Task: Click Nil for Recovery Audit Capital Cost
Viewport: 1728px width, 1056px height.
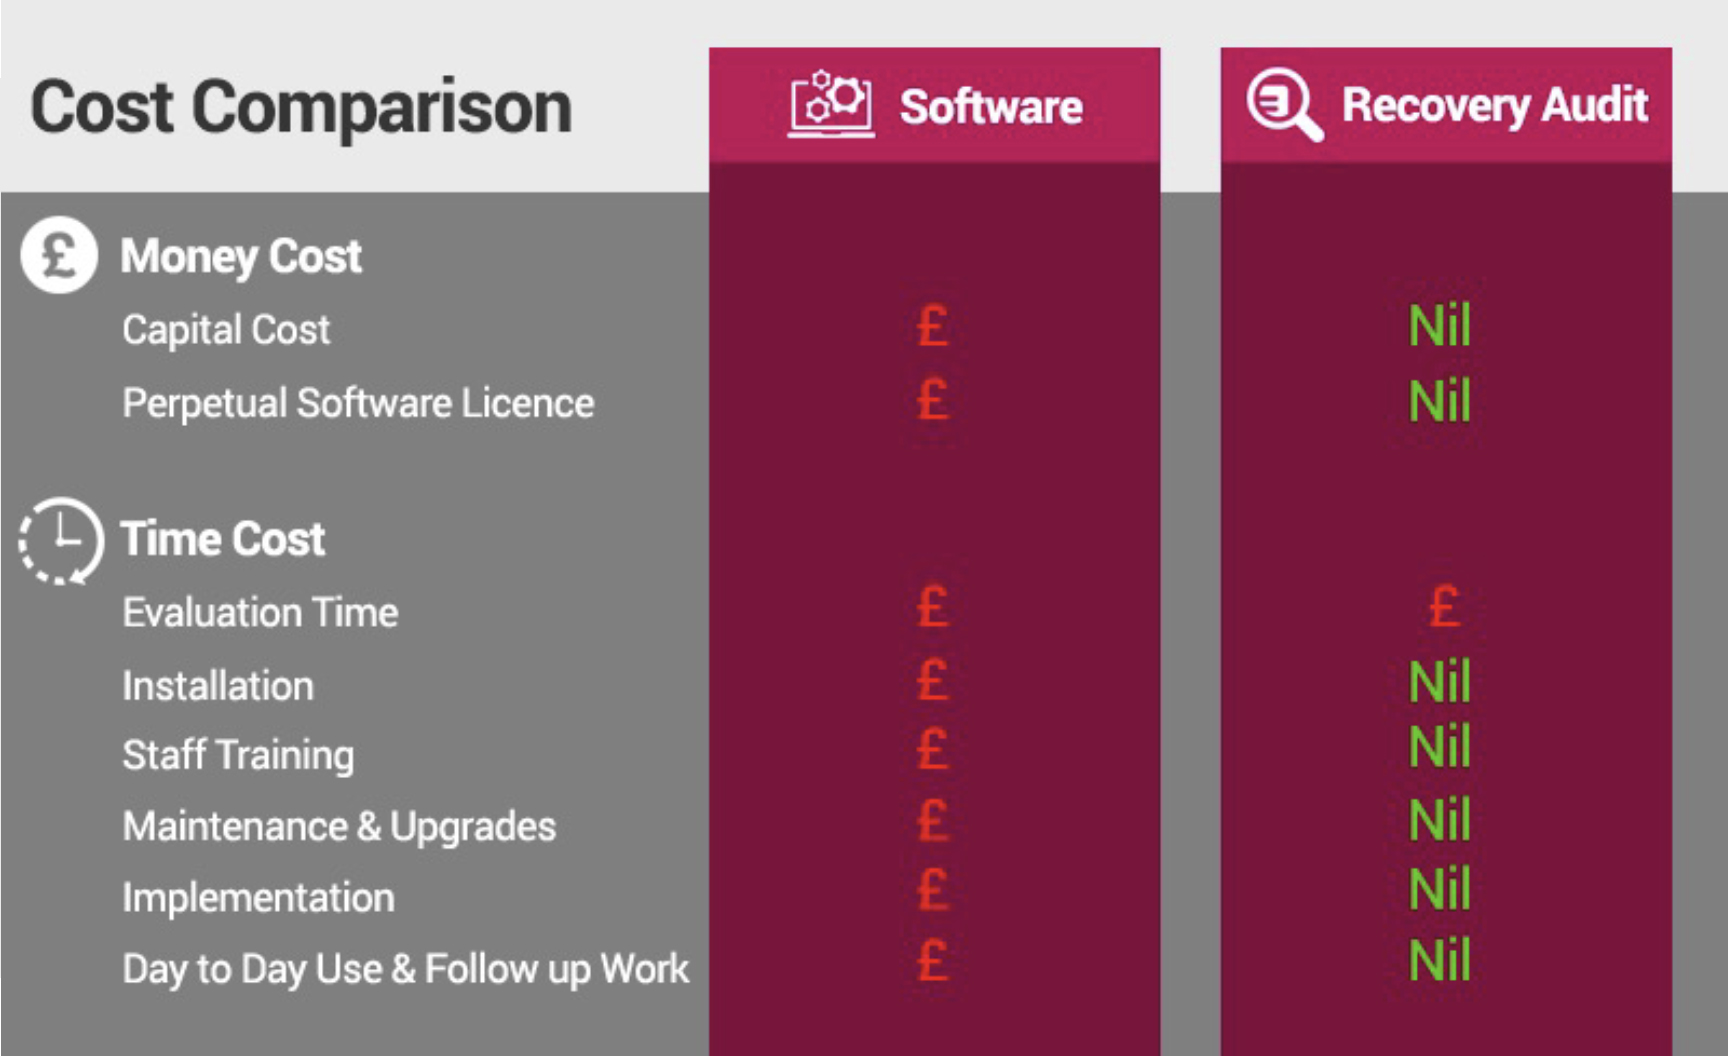Action: point(1440,326)
